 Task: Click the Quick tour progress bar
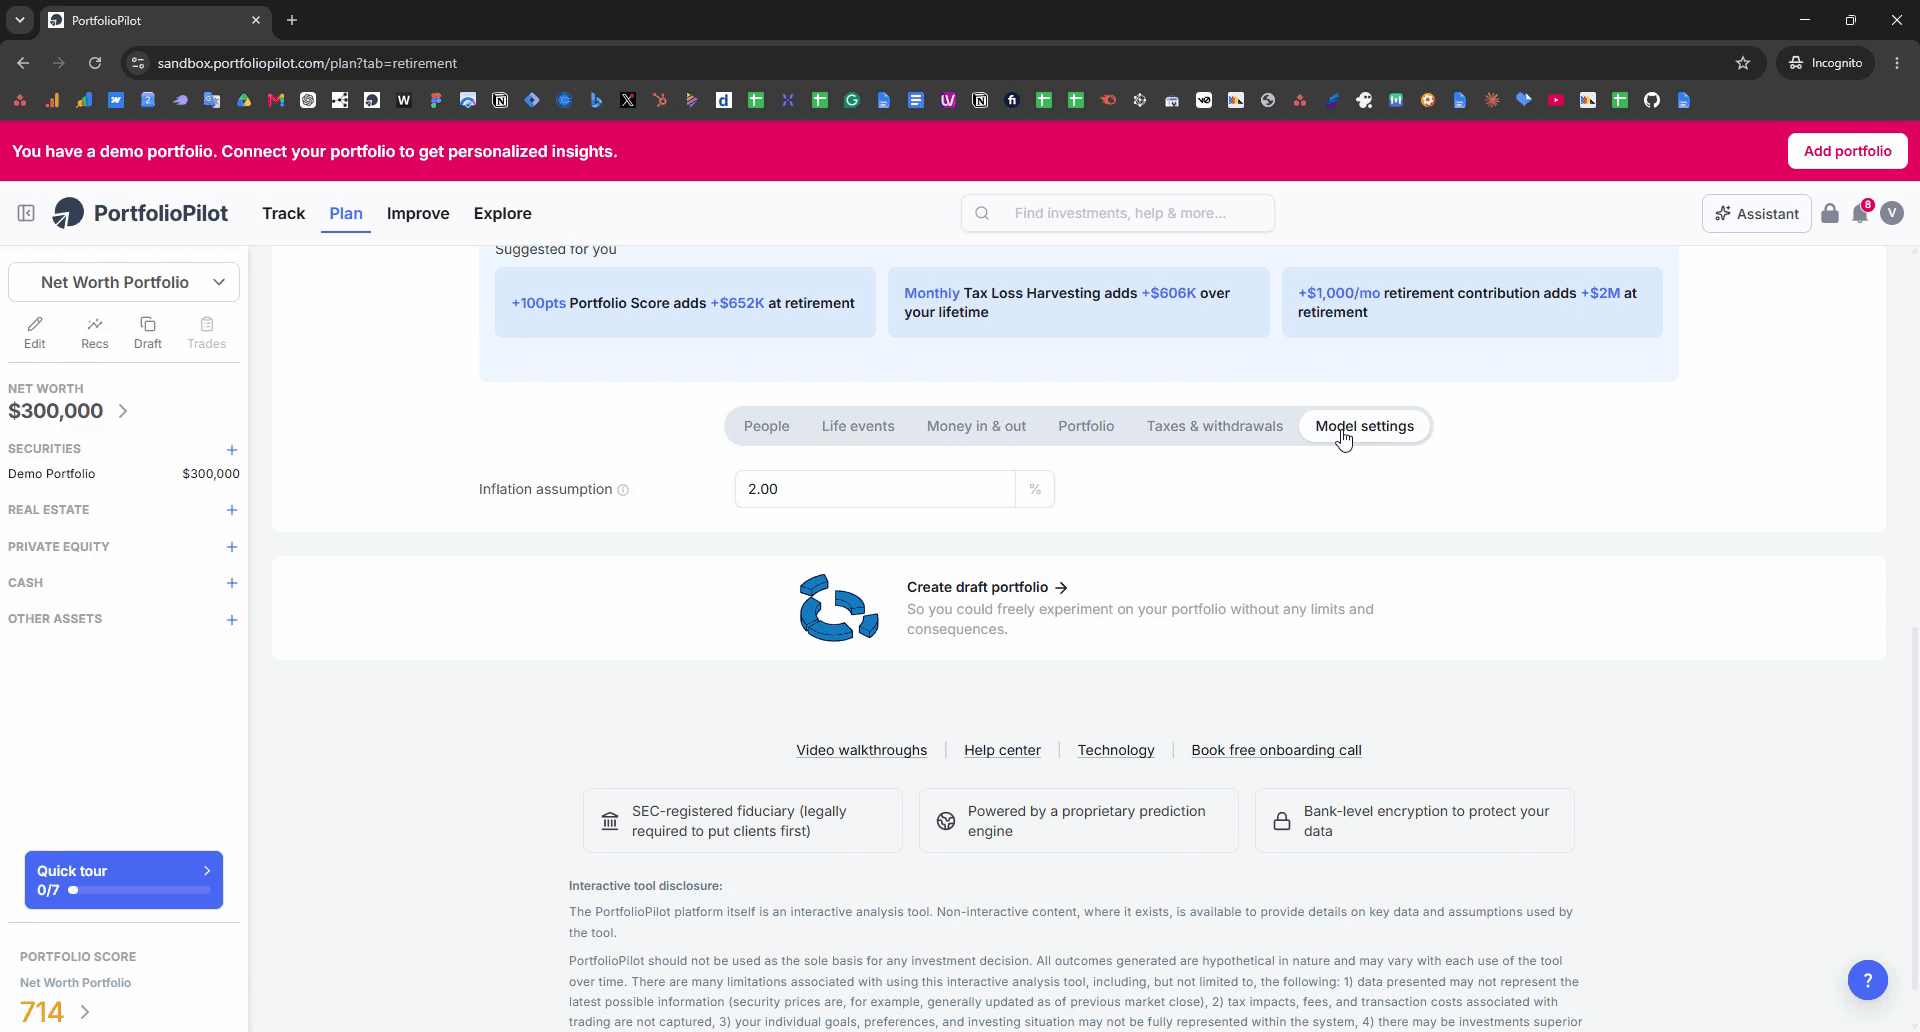139,890
